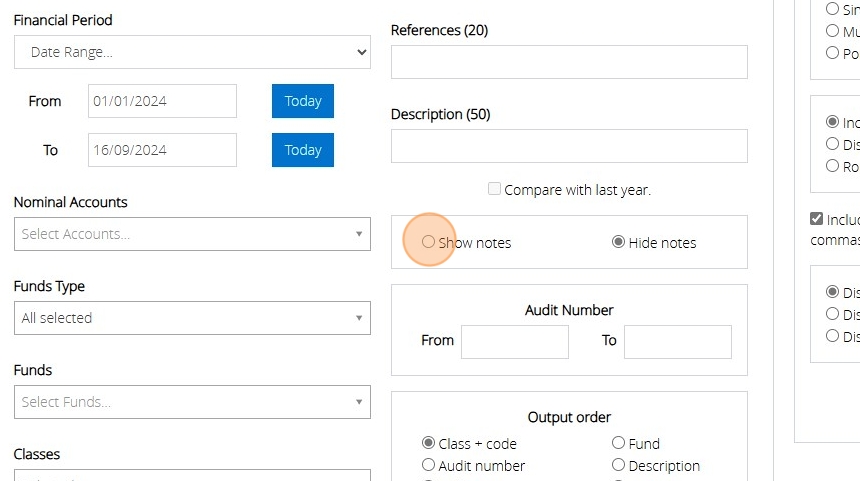The image size is (860, 481).
Task: Select the Show notes radio button
Action: [429, 242]
